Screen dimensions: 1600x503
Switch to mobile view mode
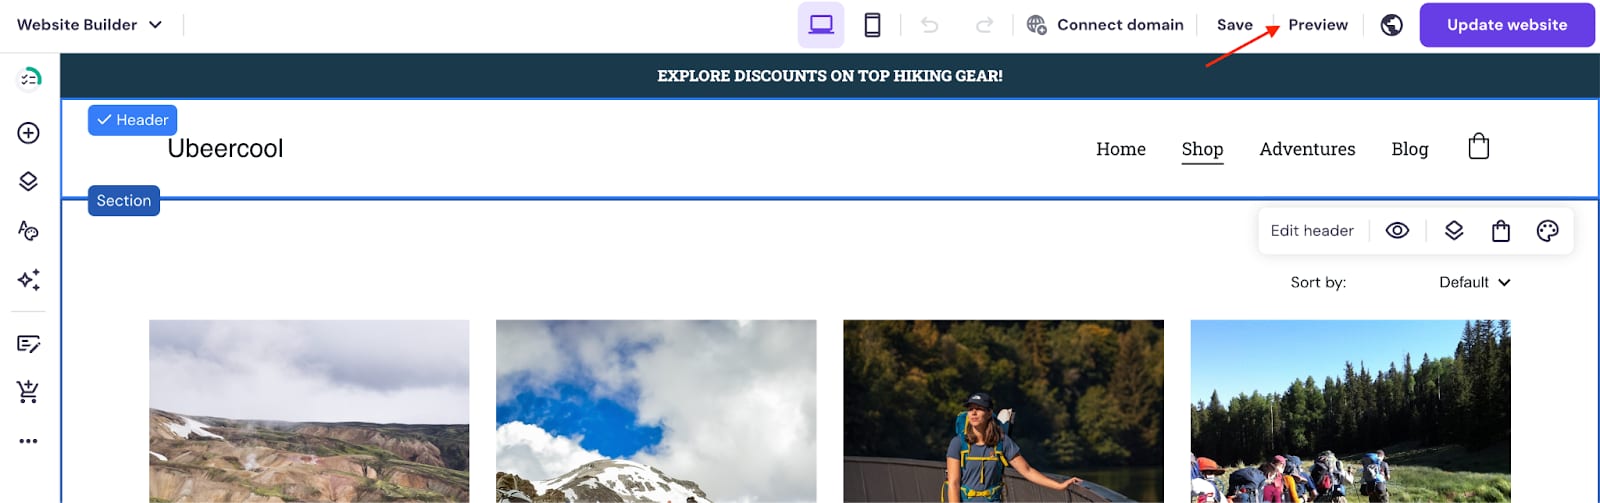pyautogui.click(x=872, y=25)
